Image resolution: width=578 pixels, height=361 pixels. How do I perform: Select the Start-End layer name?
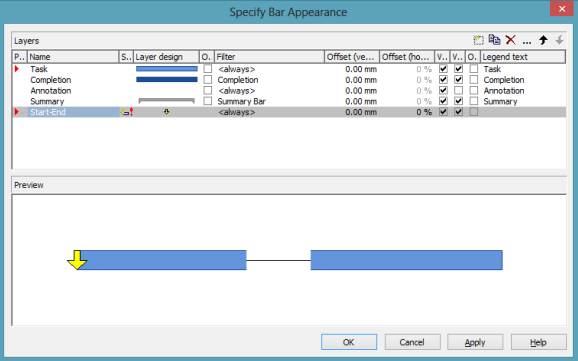point(48,112)
